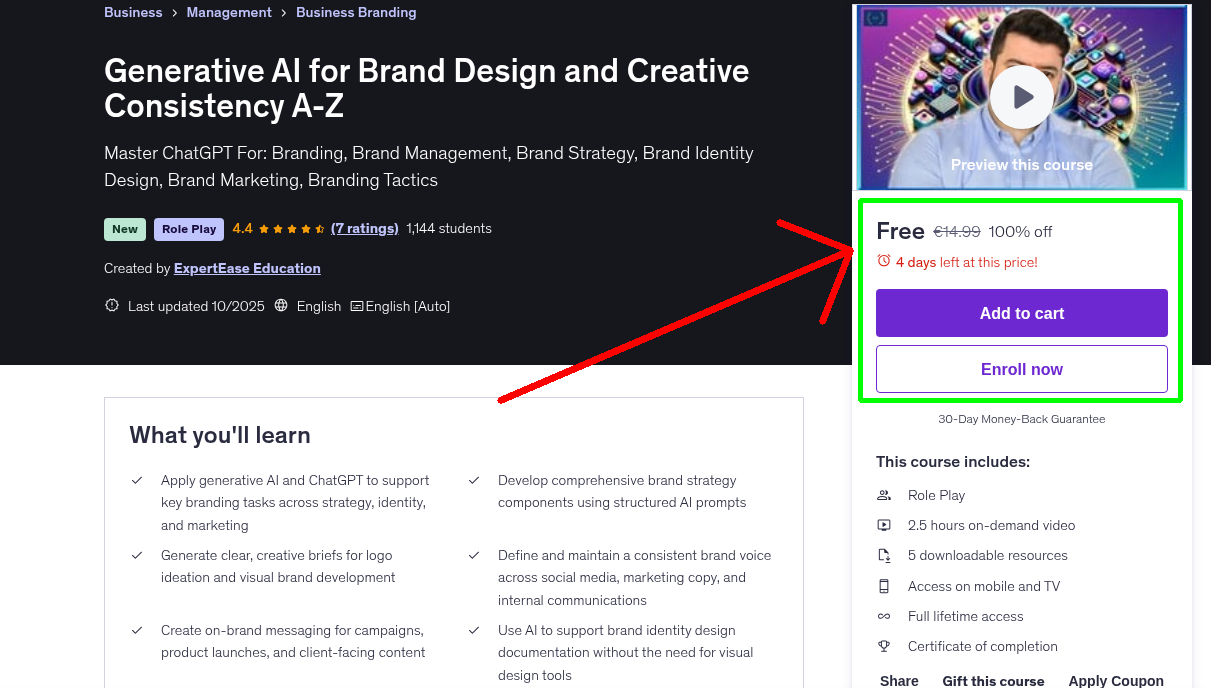This screenshot has width=1211, height=688.
Task: Click the Role Play icon in course includes
Action: (x=883, y=495)
